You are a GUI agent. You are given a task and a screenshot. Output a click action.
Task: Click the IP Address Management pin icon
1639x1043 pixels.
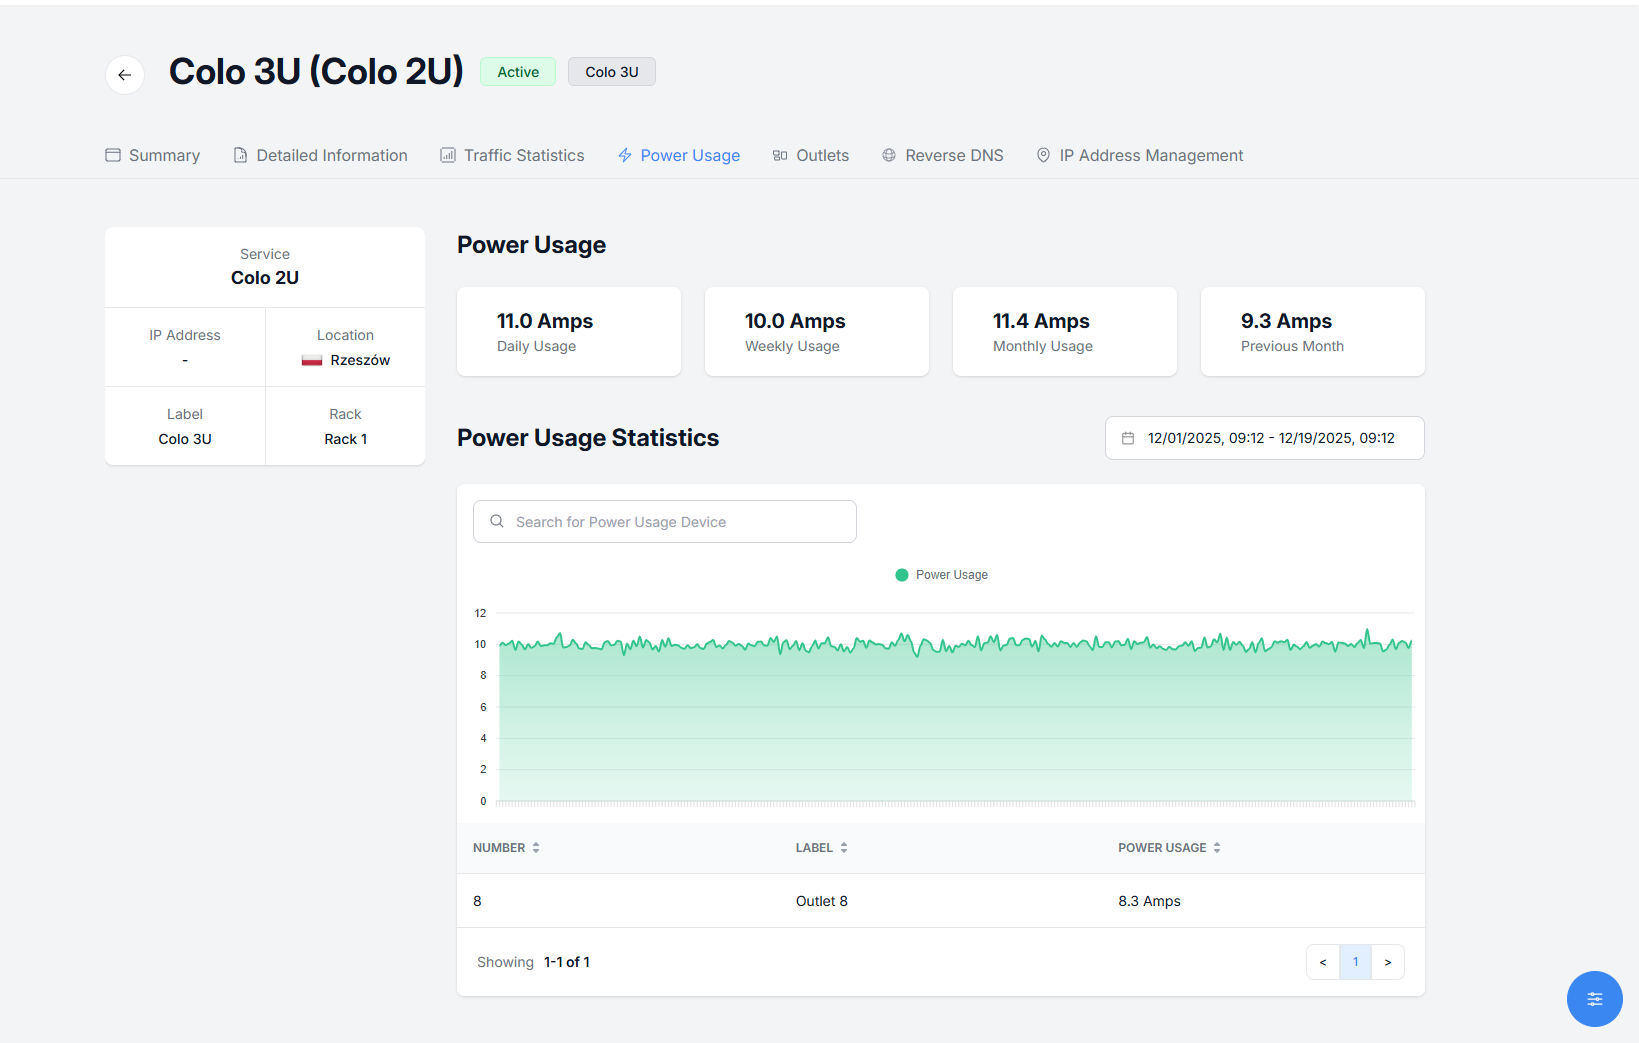tap(1043, 155)
